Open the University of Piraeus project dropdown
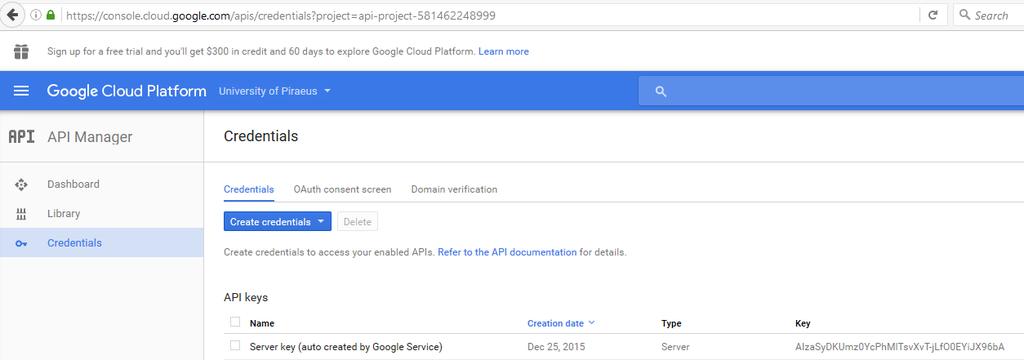Image resolution: width=1024 pixels, height=360 pixels. [x=275, y=91]
